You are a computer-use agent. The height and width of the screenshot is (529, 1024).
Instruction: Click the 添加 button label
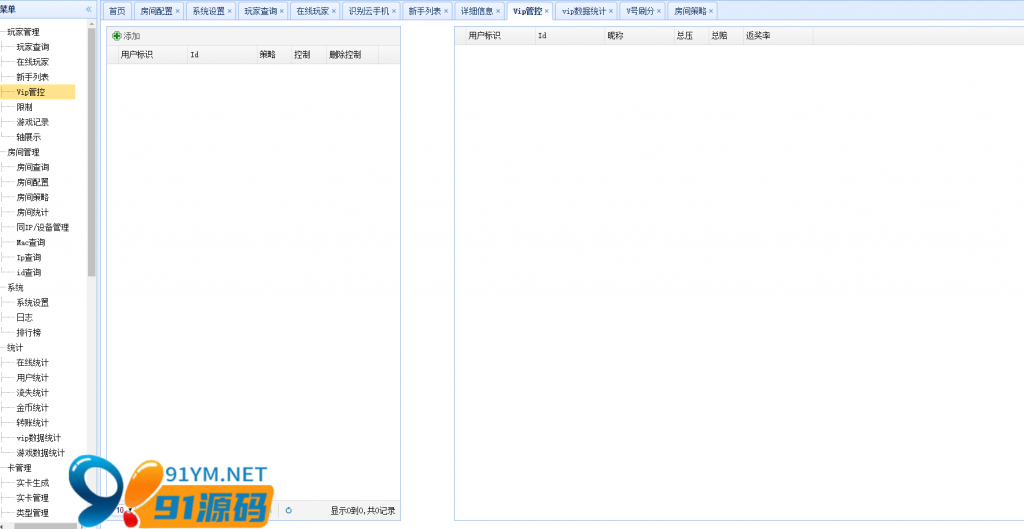point(132,36)
